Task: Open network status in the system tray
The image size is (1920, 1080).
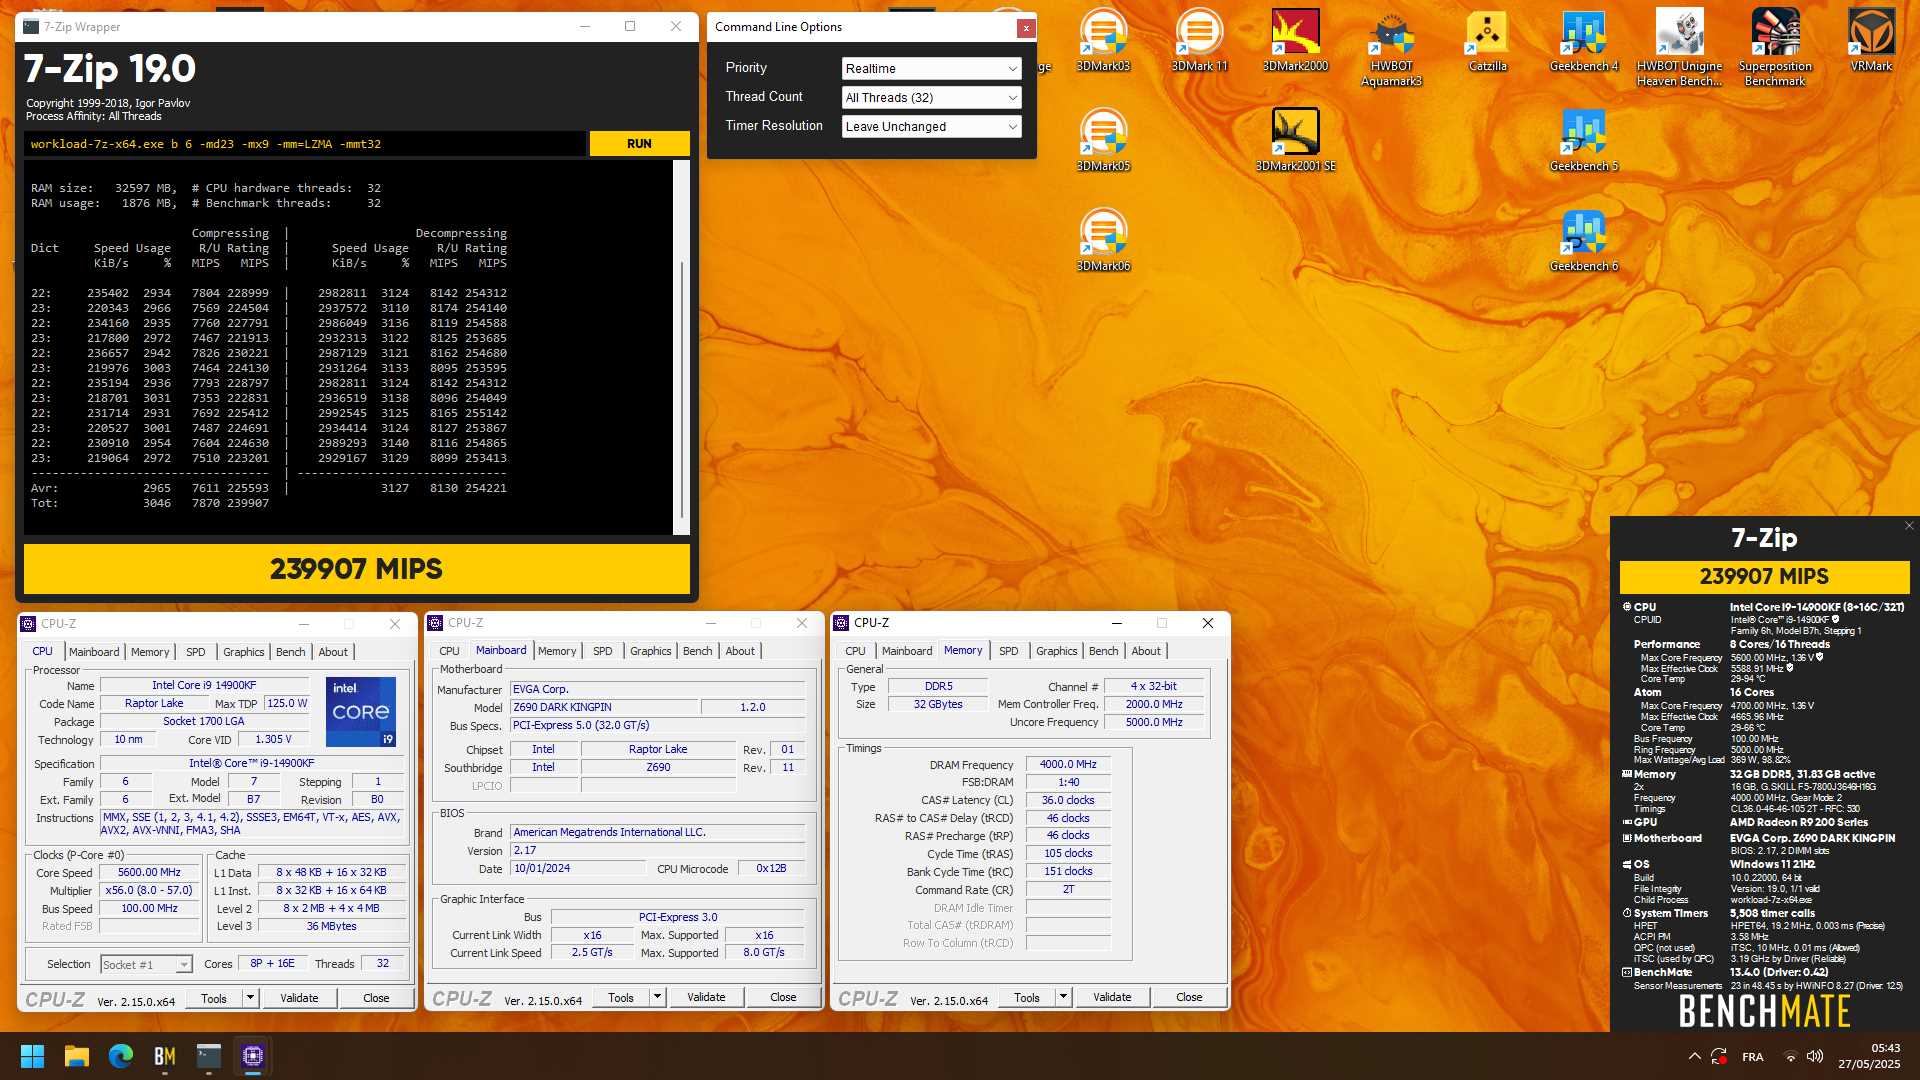Action: coord(1790,1057)
